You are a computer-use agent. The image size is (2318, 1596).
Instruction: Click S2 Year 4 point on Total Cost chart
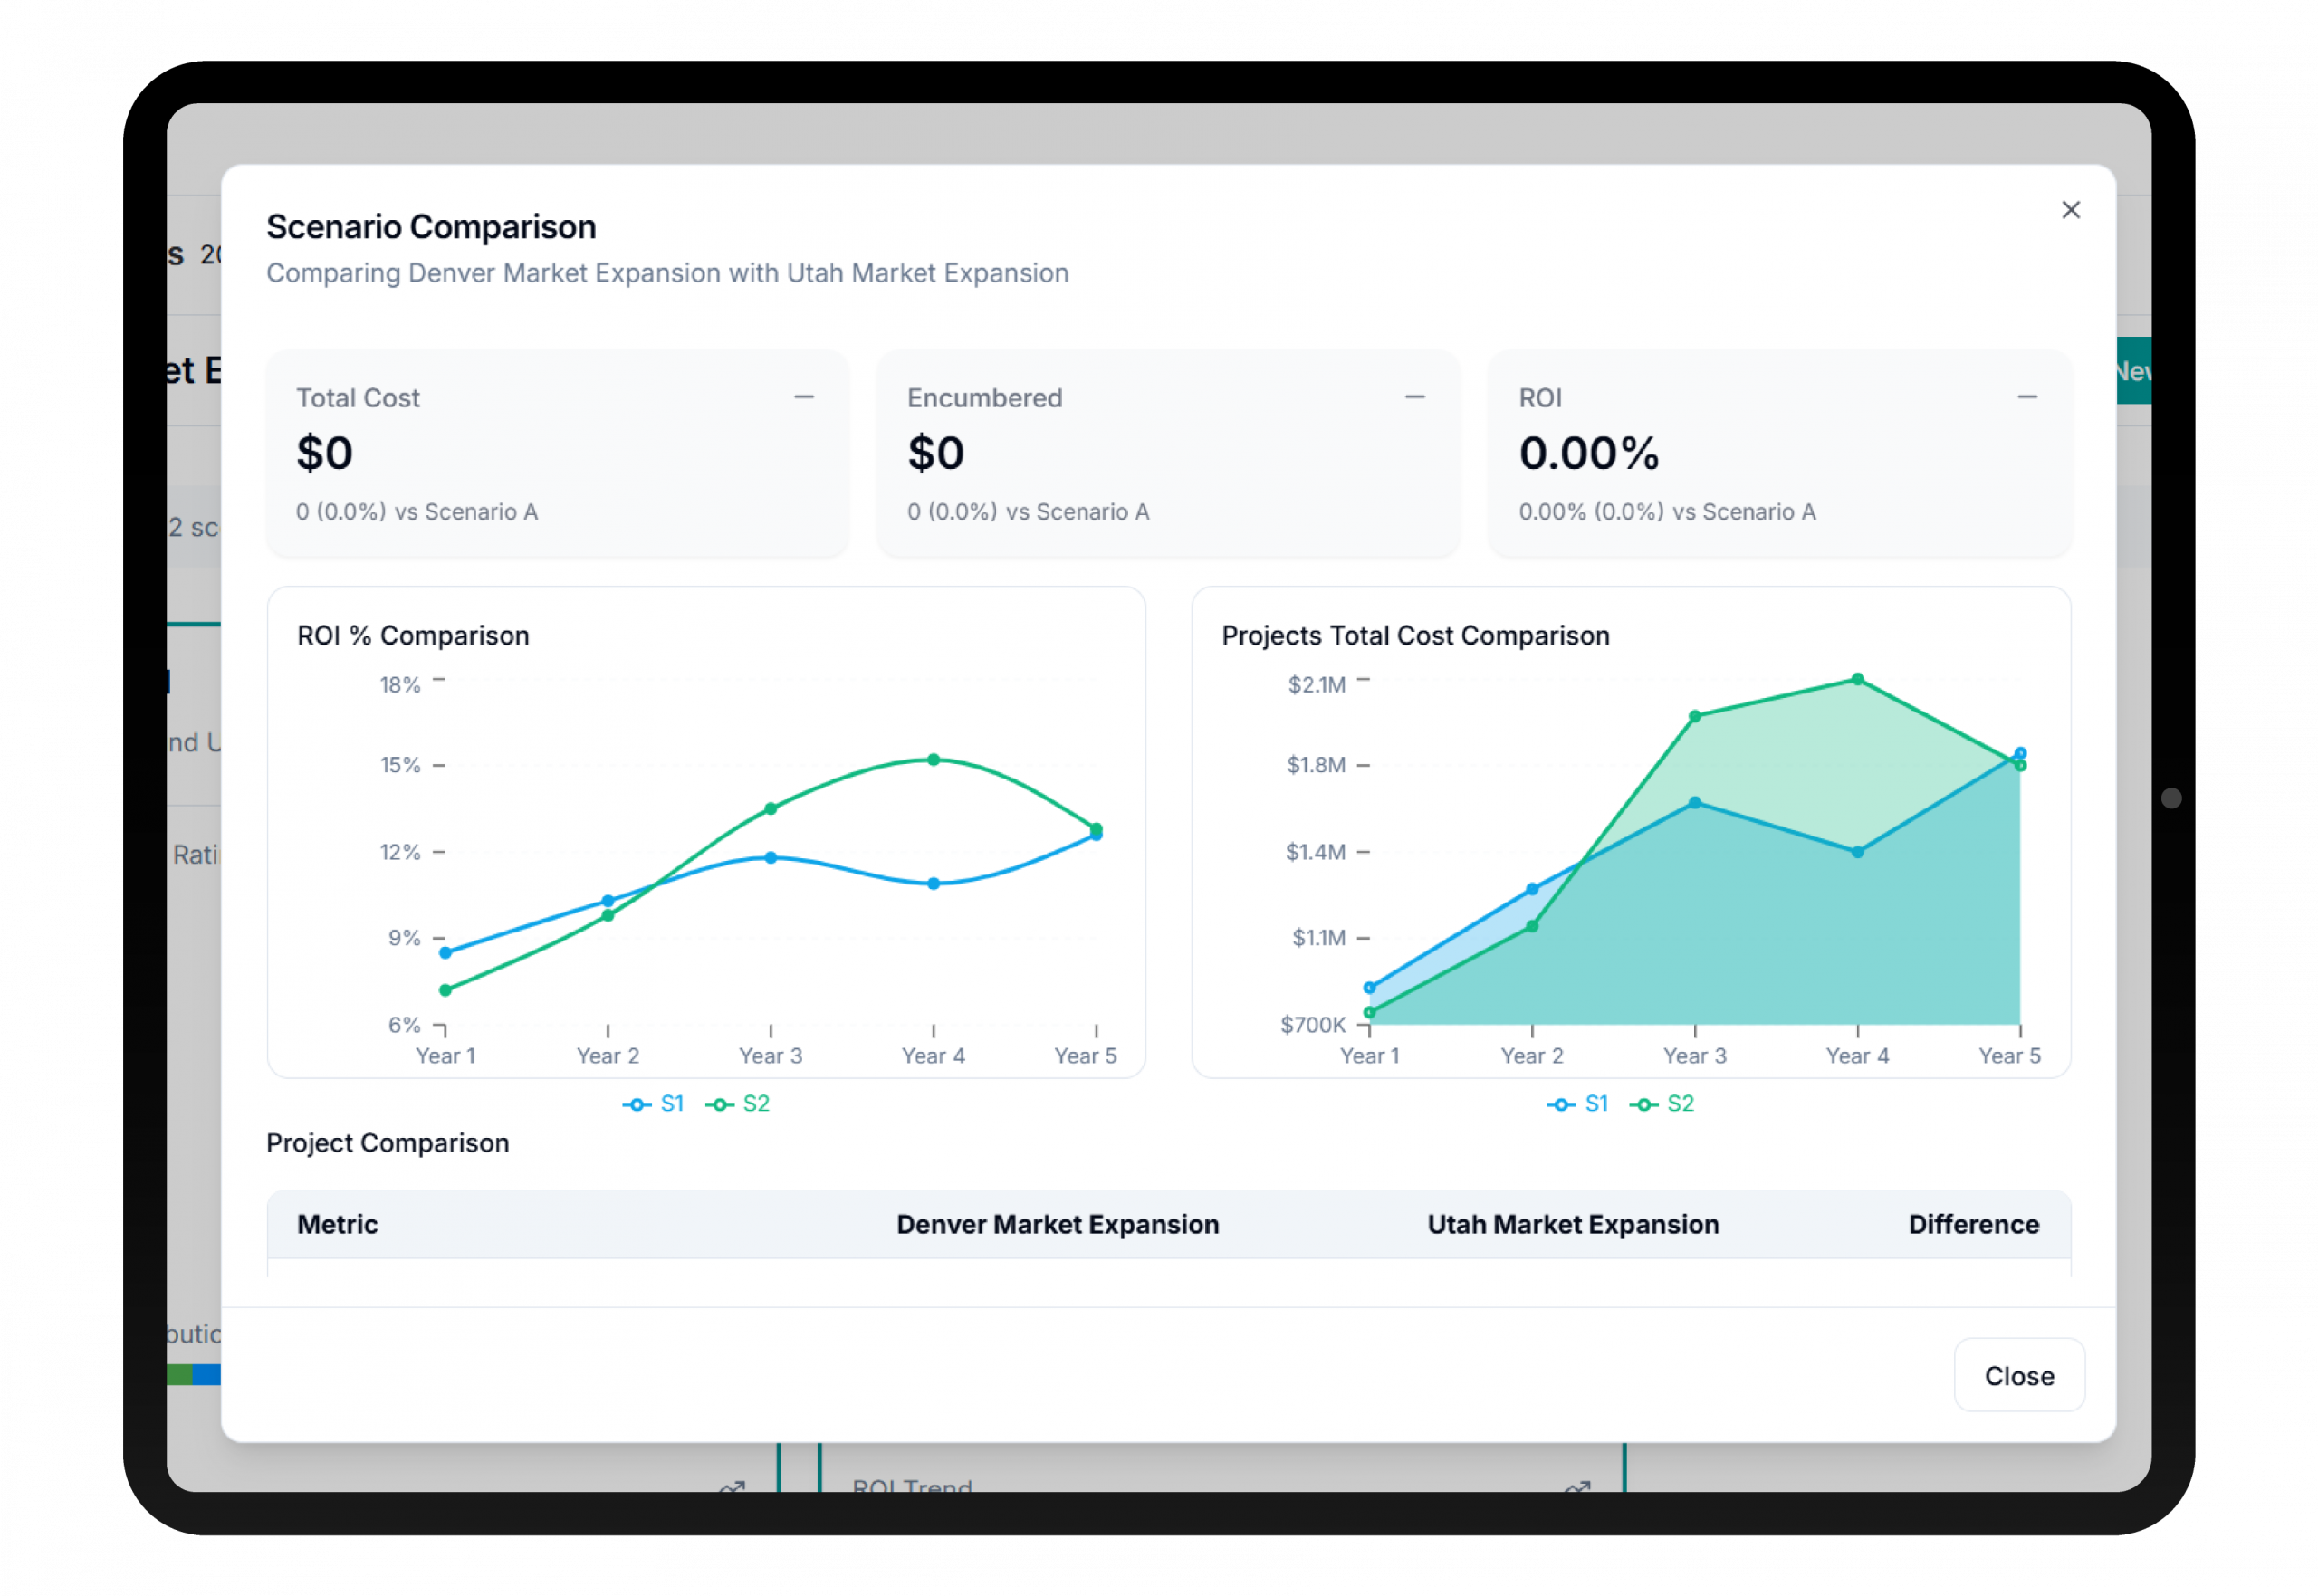pos(1857,680)
